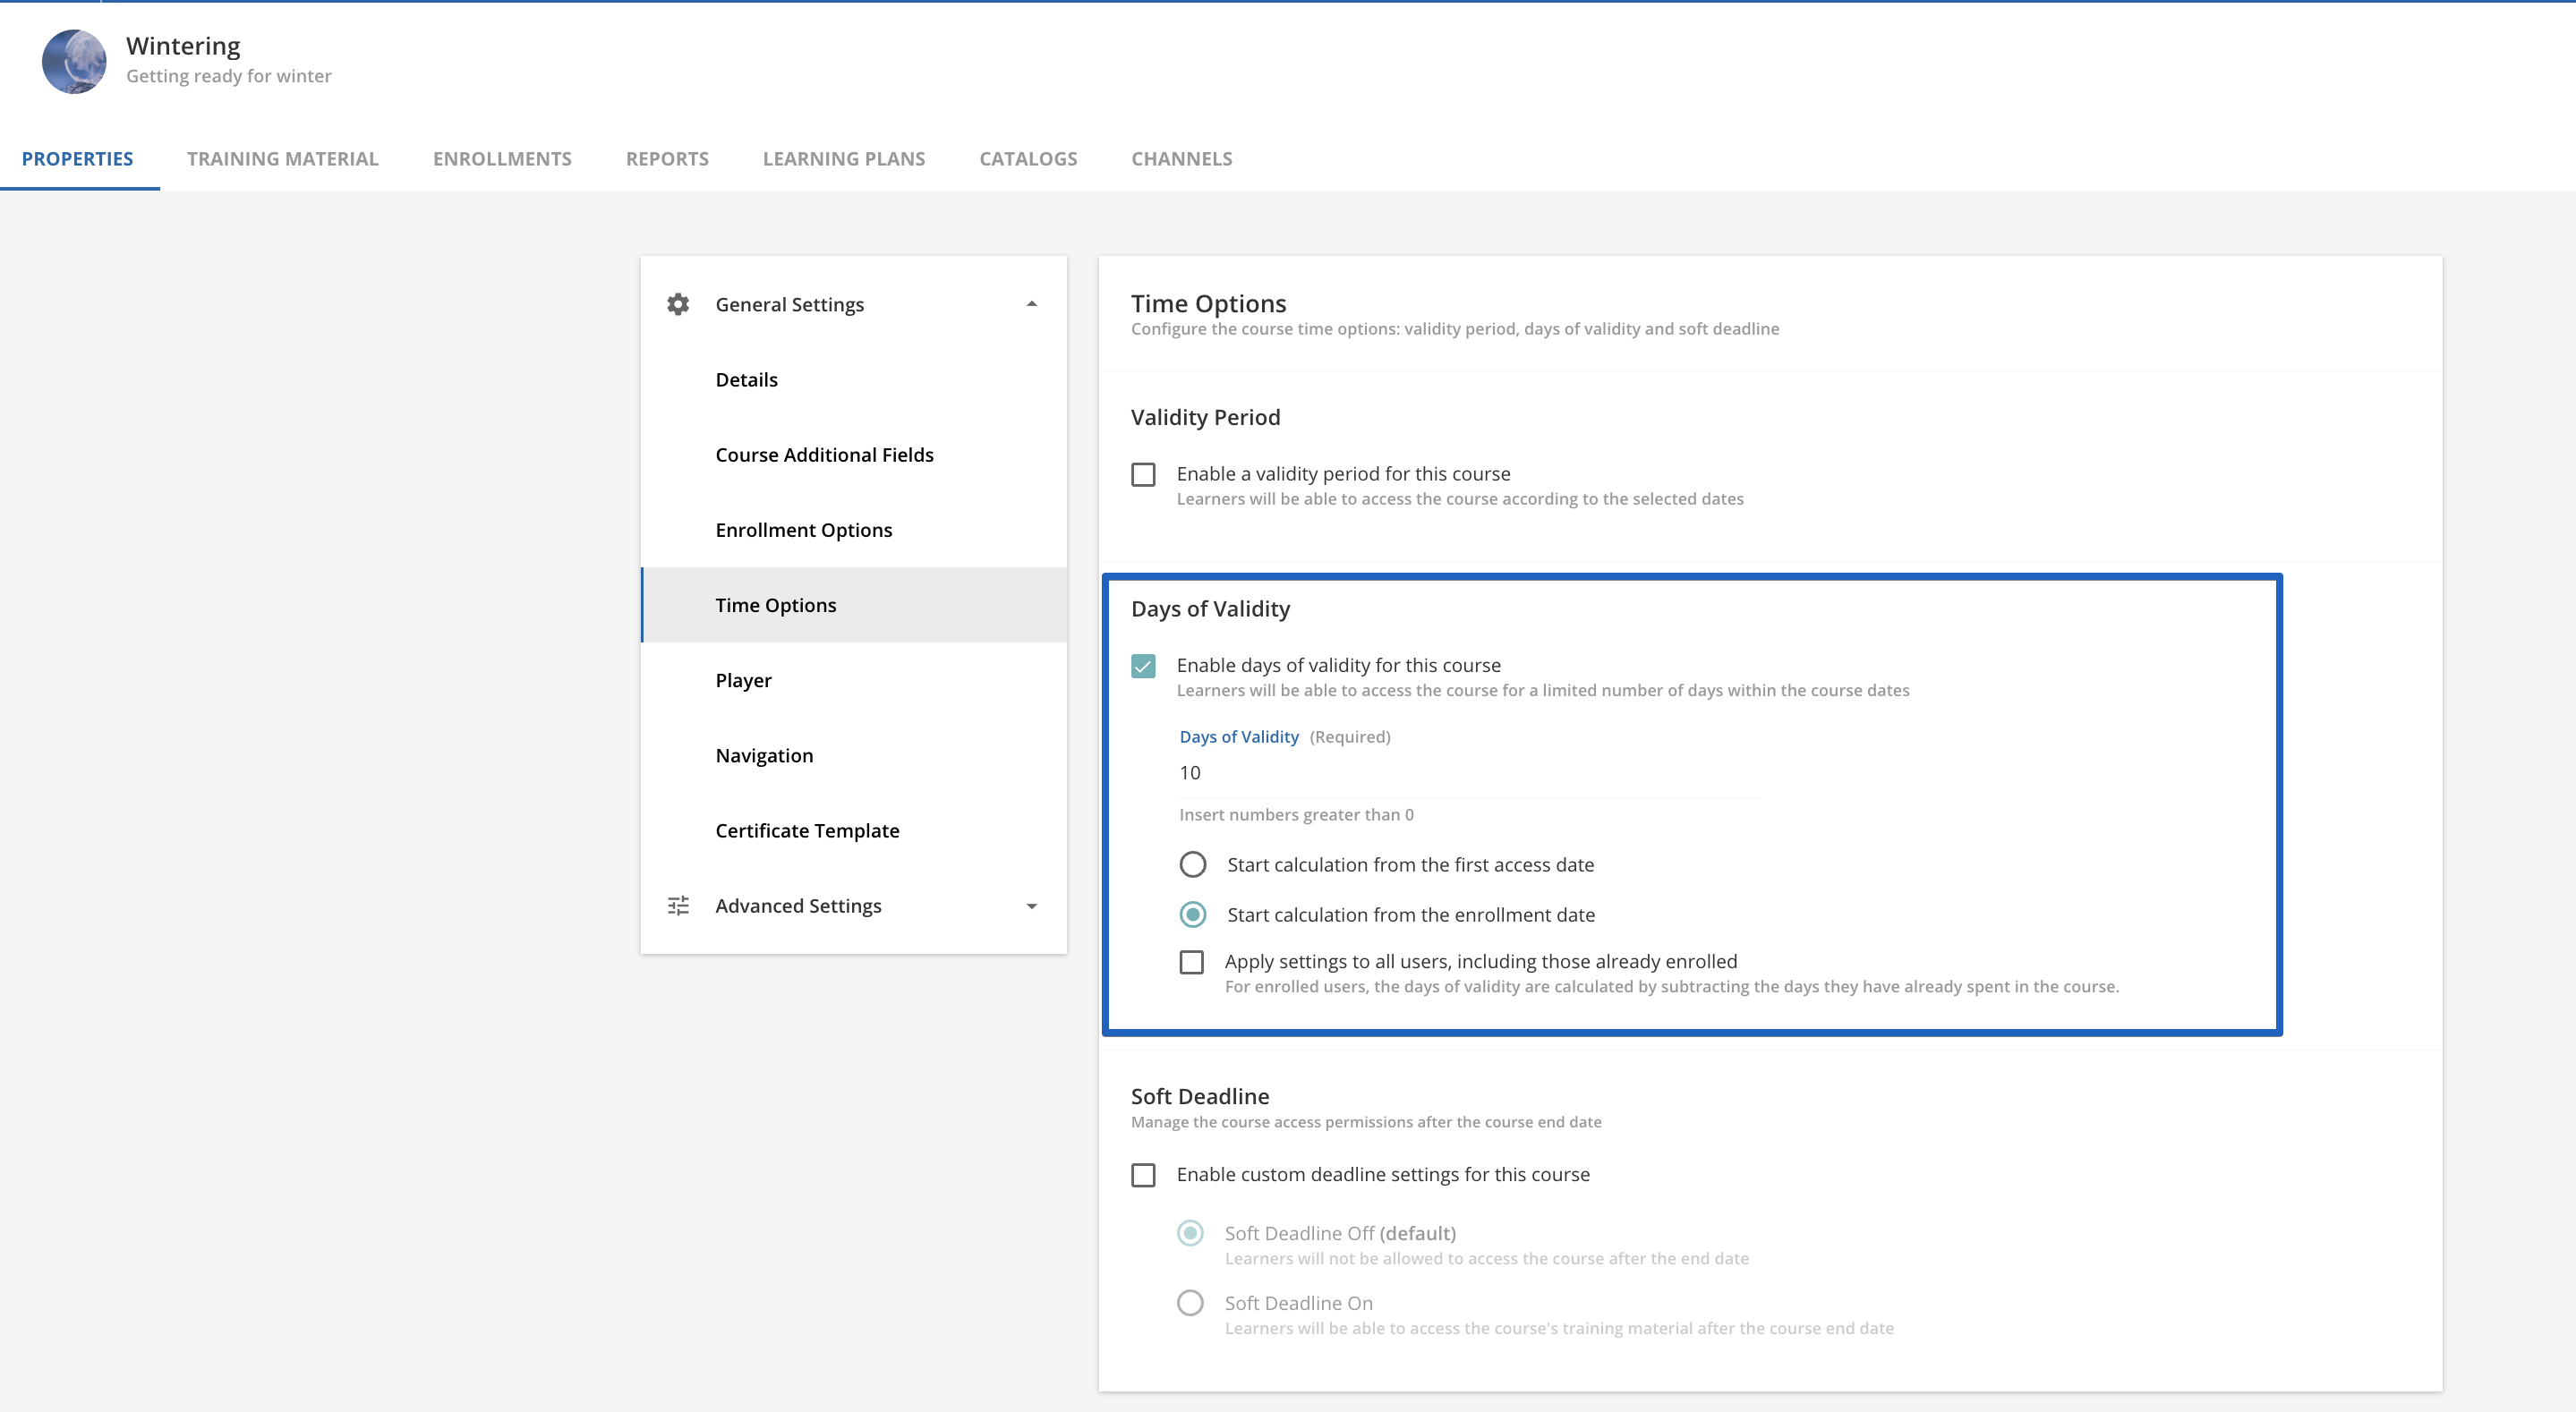Open Course Additional Fields in sidebar

[854, 455]
